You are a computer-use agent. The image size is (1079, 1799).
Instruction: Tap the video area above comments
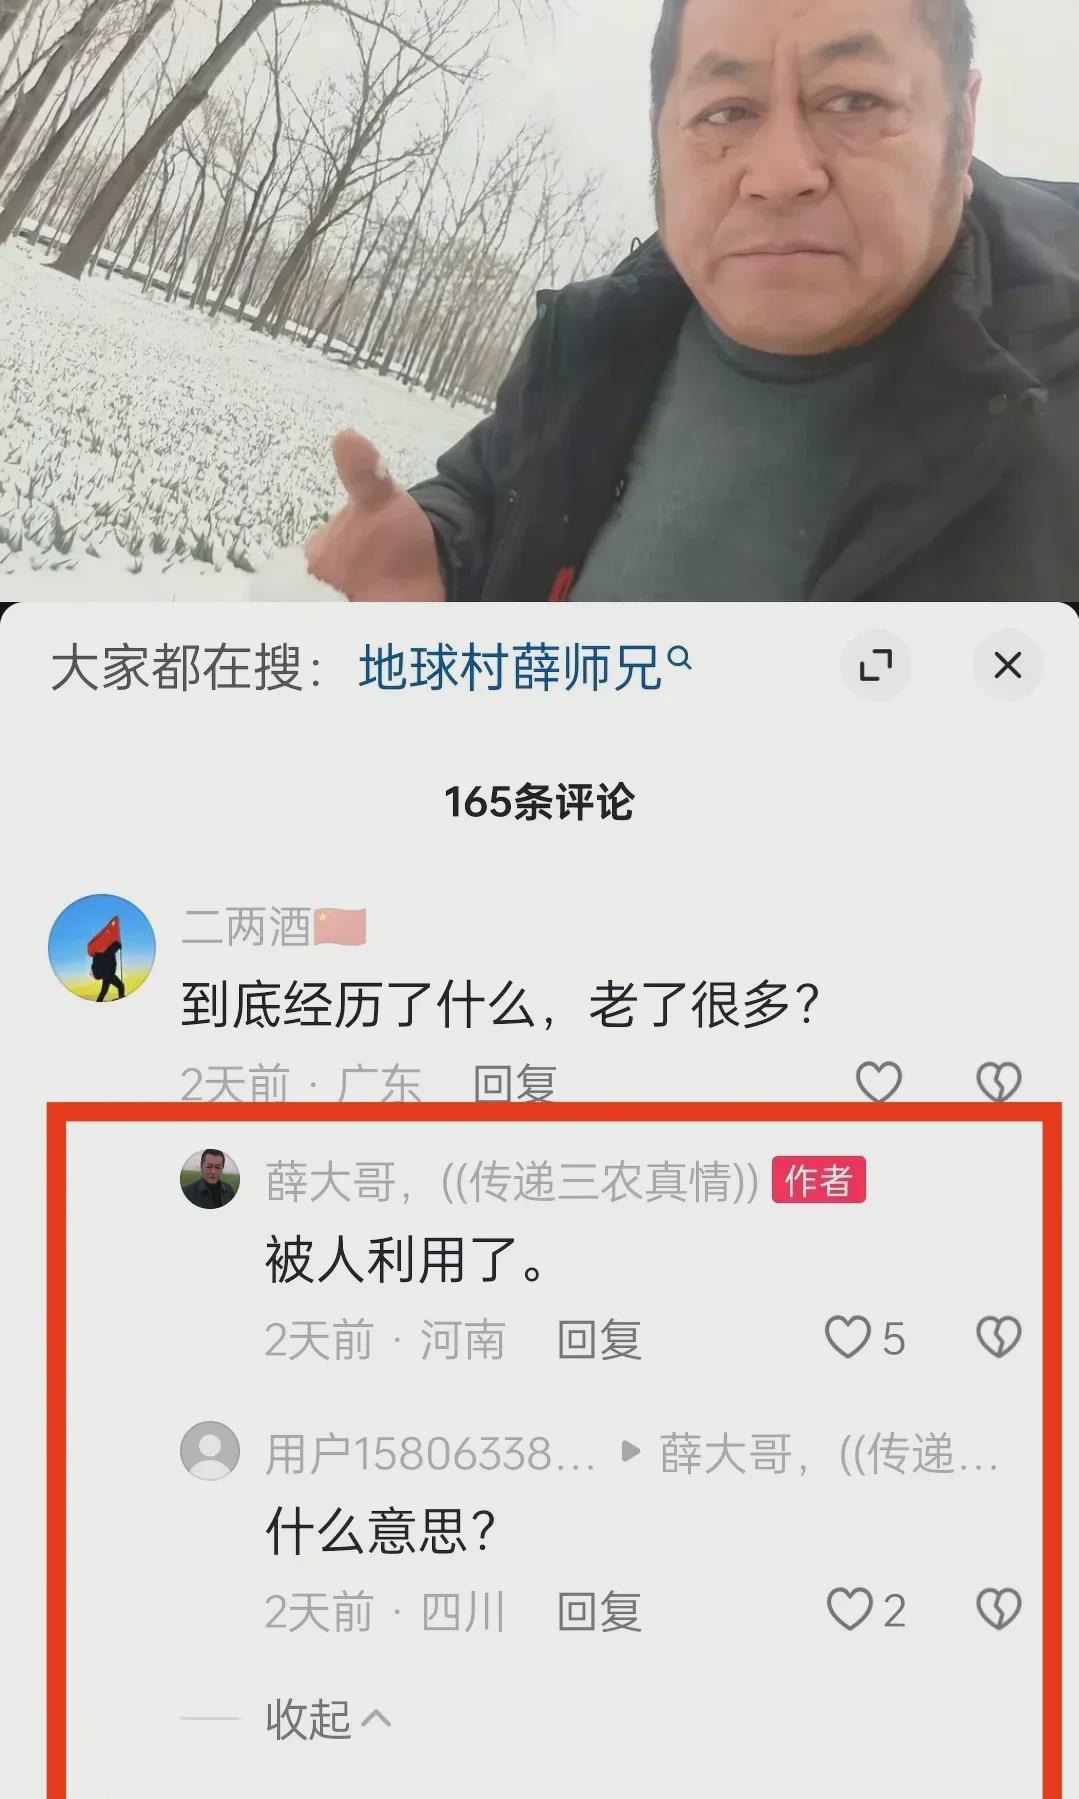point(539,300)
